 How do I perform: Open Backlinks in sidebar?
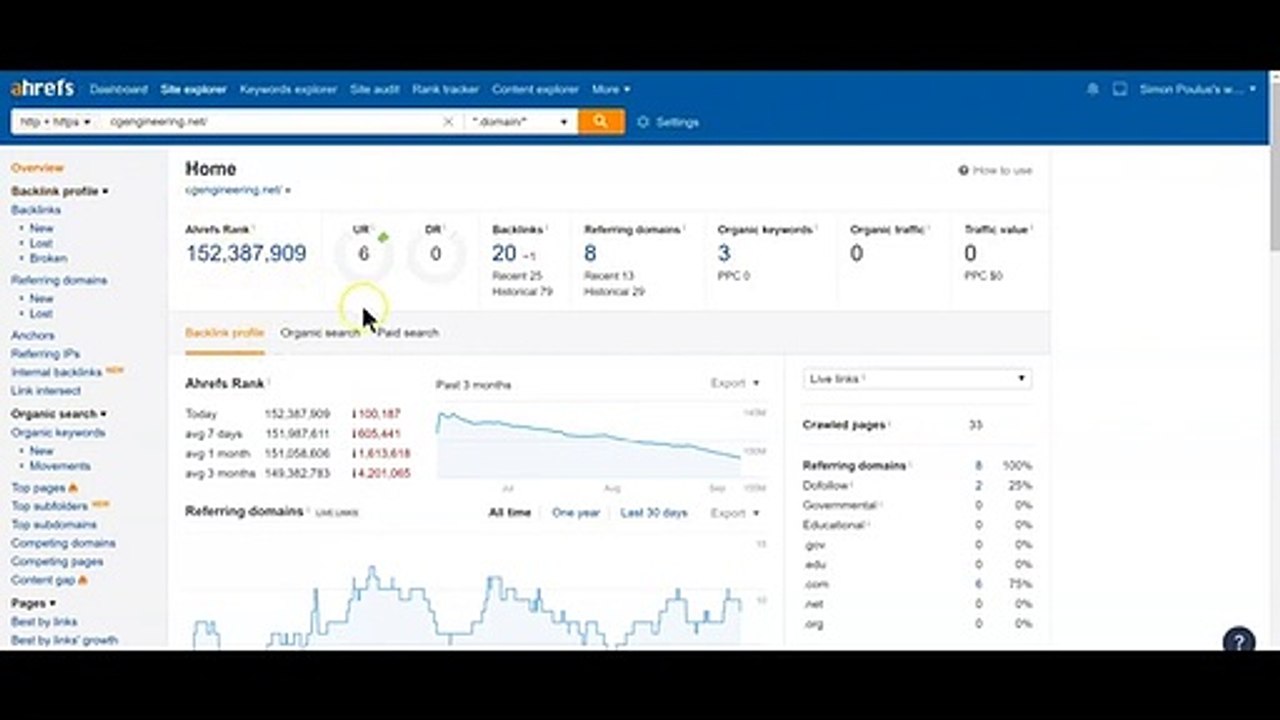pyautogui.click(x=36, y=210)
